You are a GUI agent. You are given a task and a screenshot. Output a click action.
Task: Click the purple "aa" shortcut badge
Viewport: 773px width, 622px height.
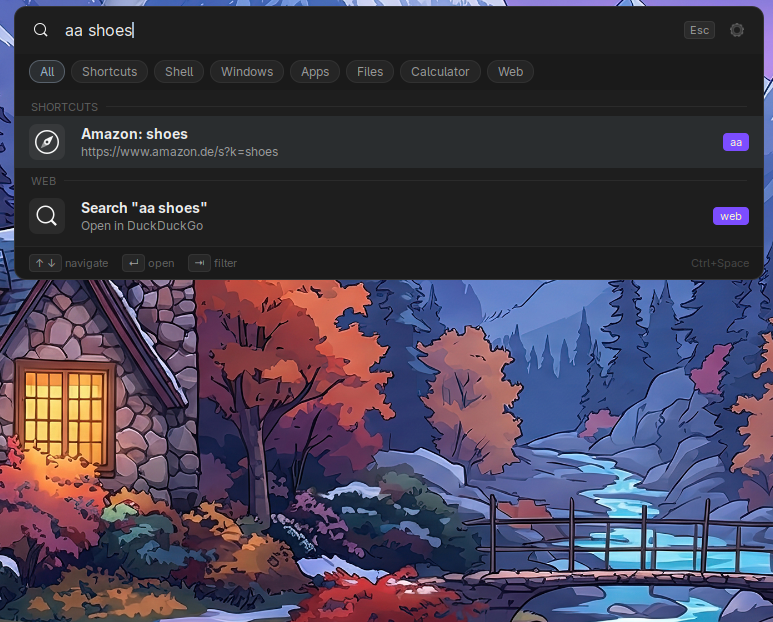(736, 142)
